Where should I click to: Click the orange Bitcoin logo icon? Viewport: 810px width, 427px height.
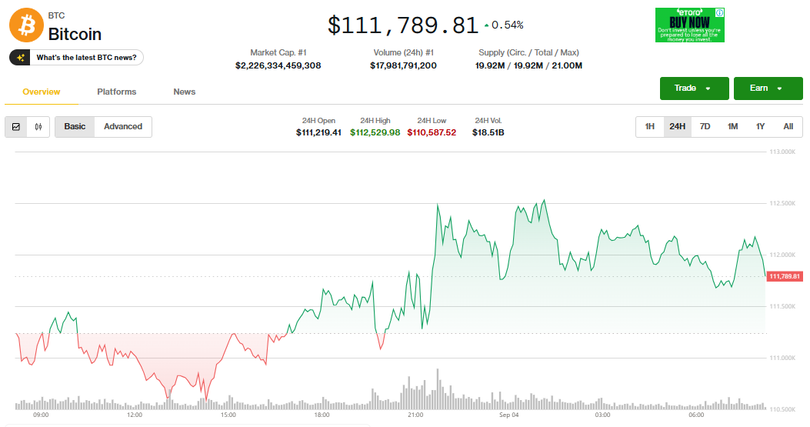coord(26,25)
